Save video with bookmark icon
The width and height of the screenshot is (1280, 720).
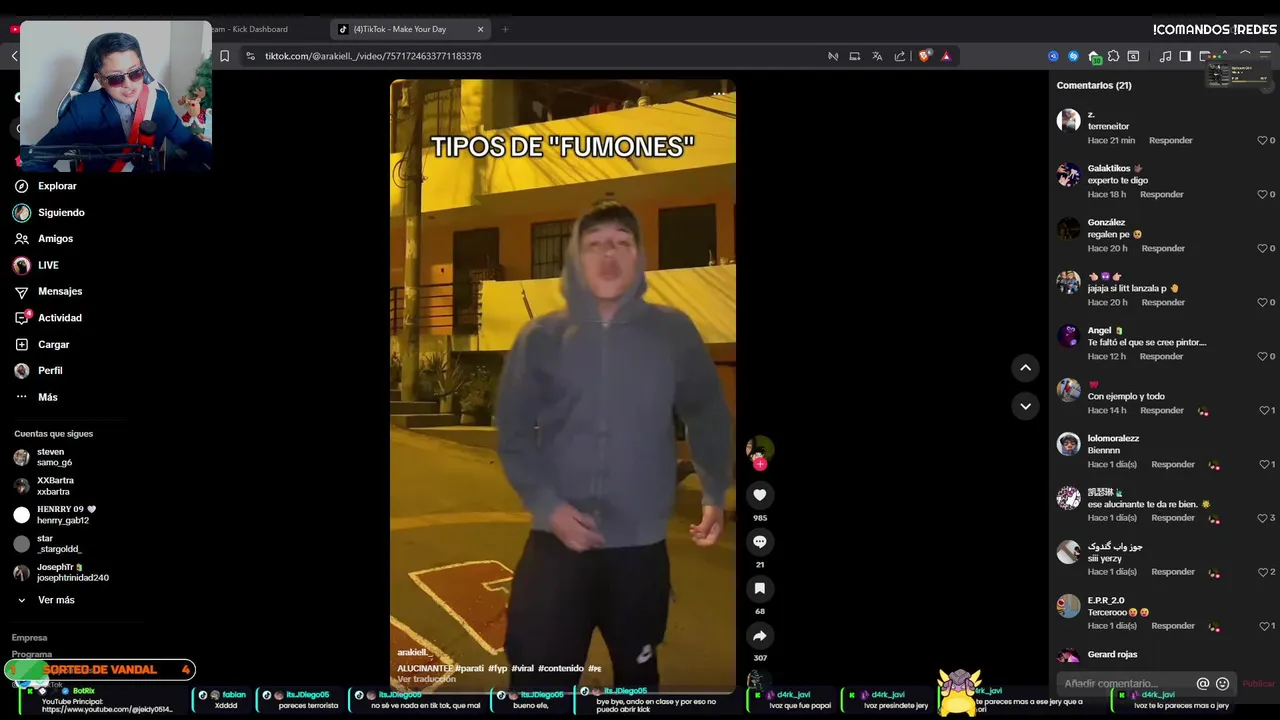click(760, 589)
